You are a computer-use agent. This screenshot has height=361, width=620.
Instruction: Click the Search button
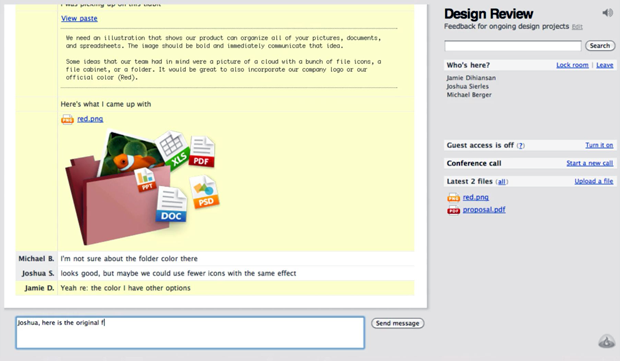600,46
